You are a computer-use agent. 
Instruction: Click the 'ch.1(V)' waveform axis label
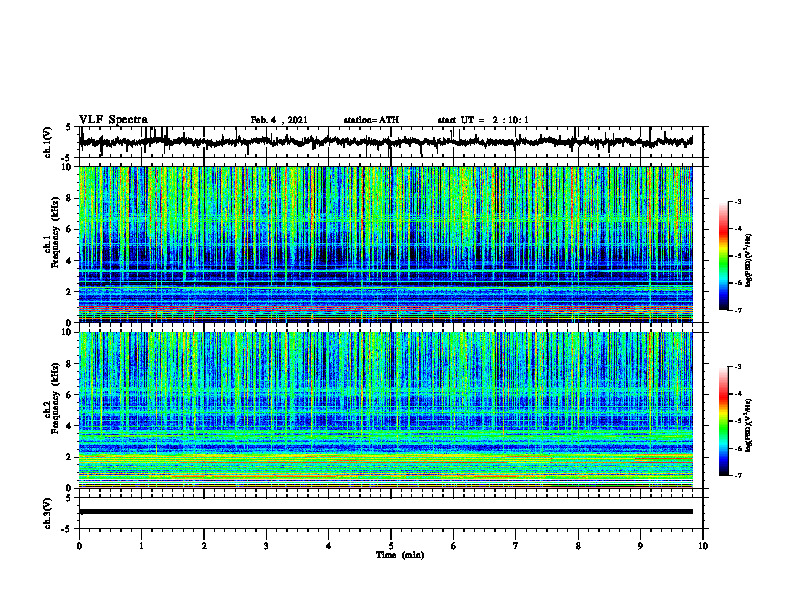pyautogui.click(x=48, y=142)
